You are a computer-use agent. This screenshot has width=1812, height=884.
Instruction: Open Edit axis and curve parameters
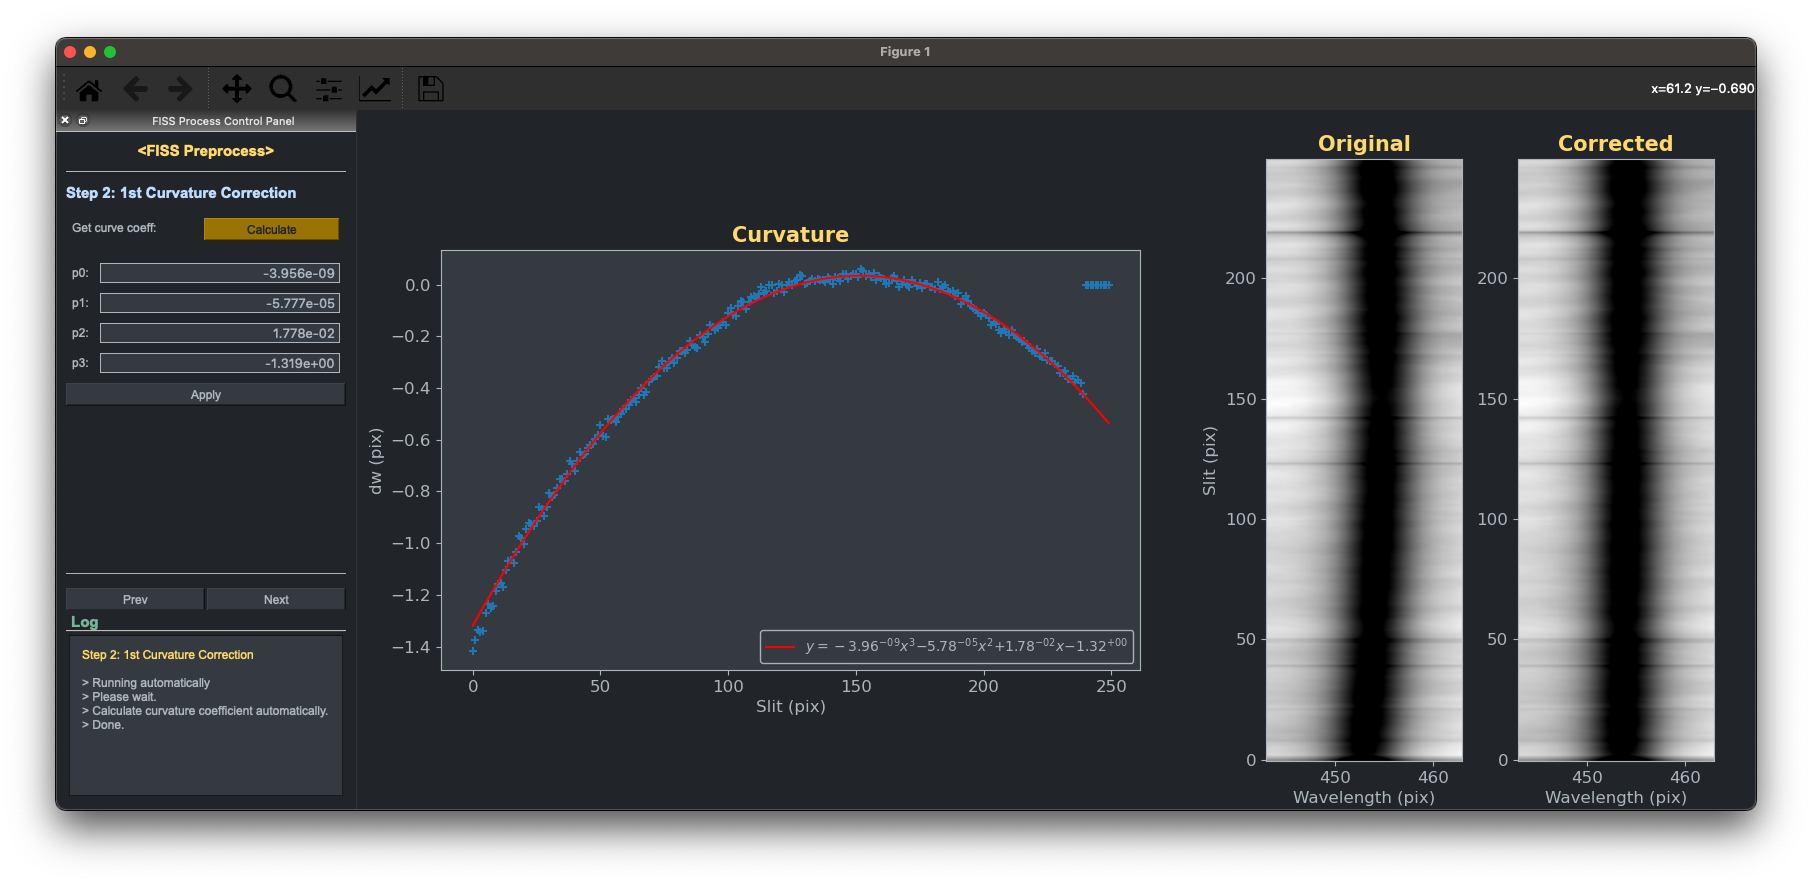coord(375,89)
